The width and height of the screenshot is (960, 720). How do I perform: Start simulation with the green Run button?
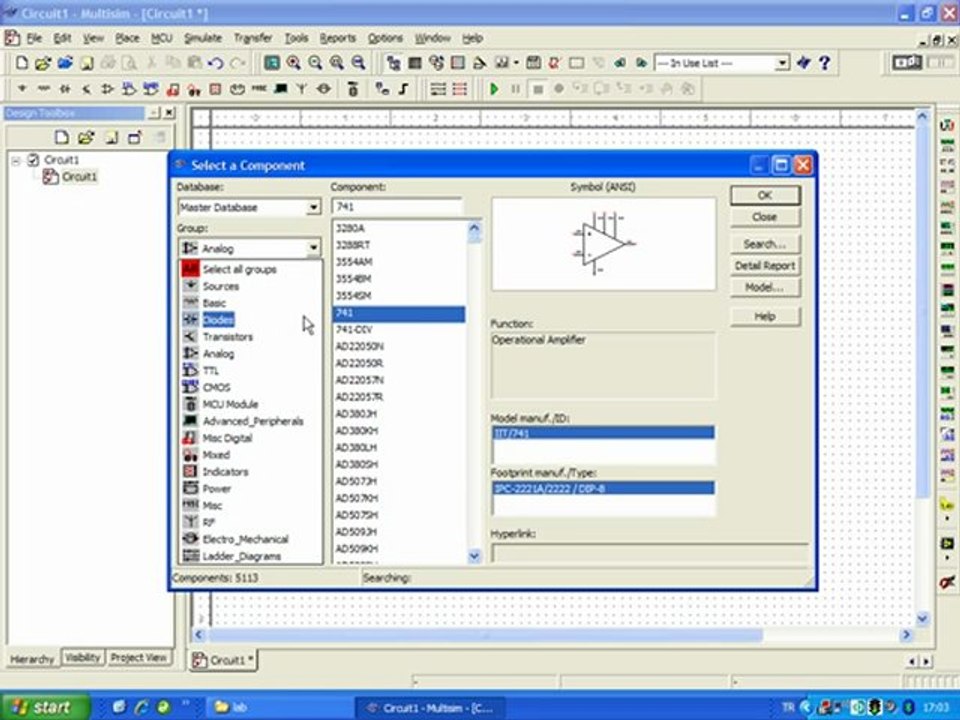pyautogui.click(x=494, y=89)
